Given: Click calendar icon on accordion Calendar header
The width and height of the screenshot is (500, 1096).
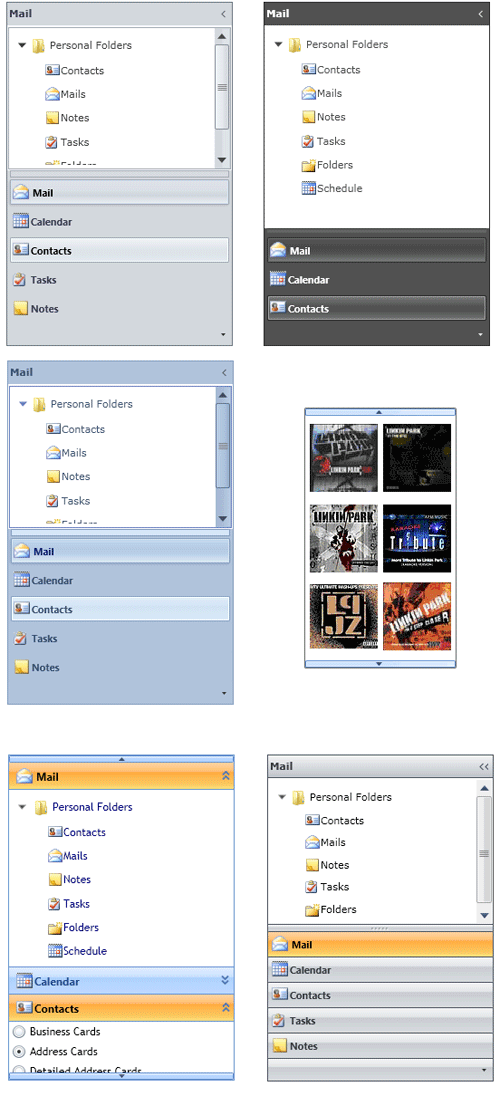Looking at the screenshot, I should (x=24, y=981).
